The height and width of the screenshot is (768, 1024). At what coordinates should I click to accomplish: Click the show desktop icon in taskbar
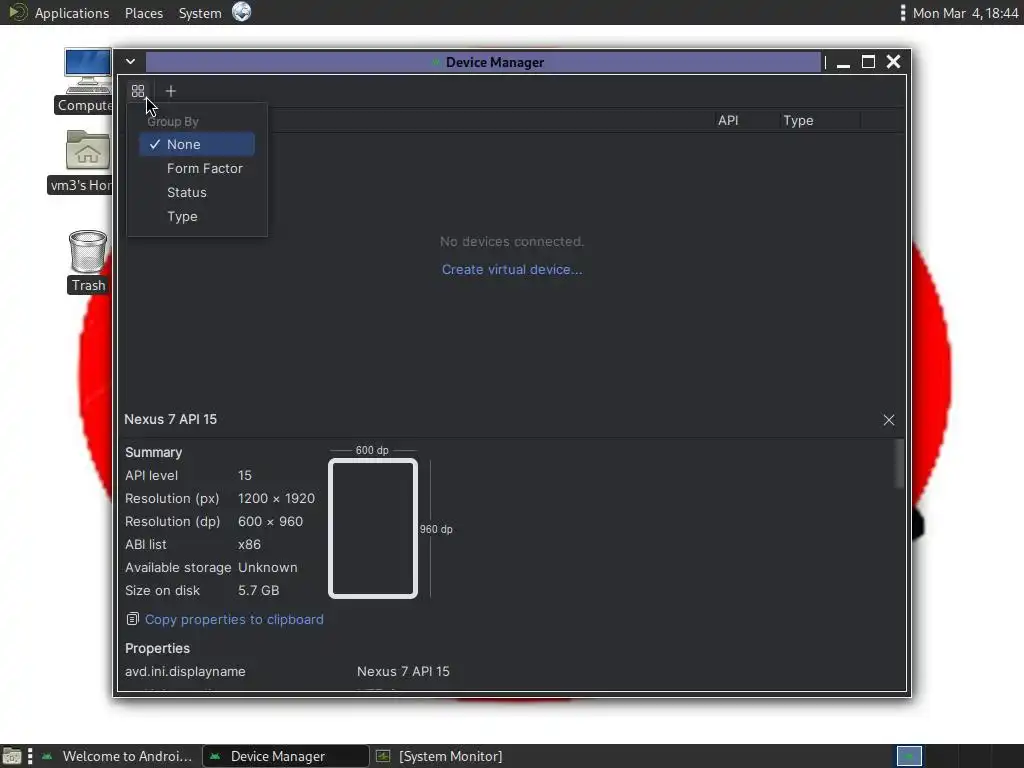point(11,756)
